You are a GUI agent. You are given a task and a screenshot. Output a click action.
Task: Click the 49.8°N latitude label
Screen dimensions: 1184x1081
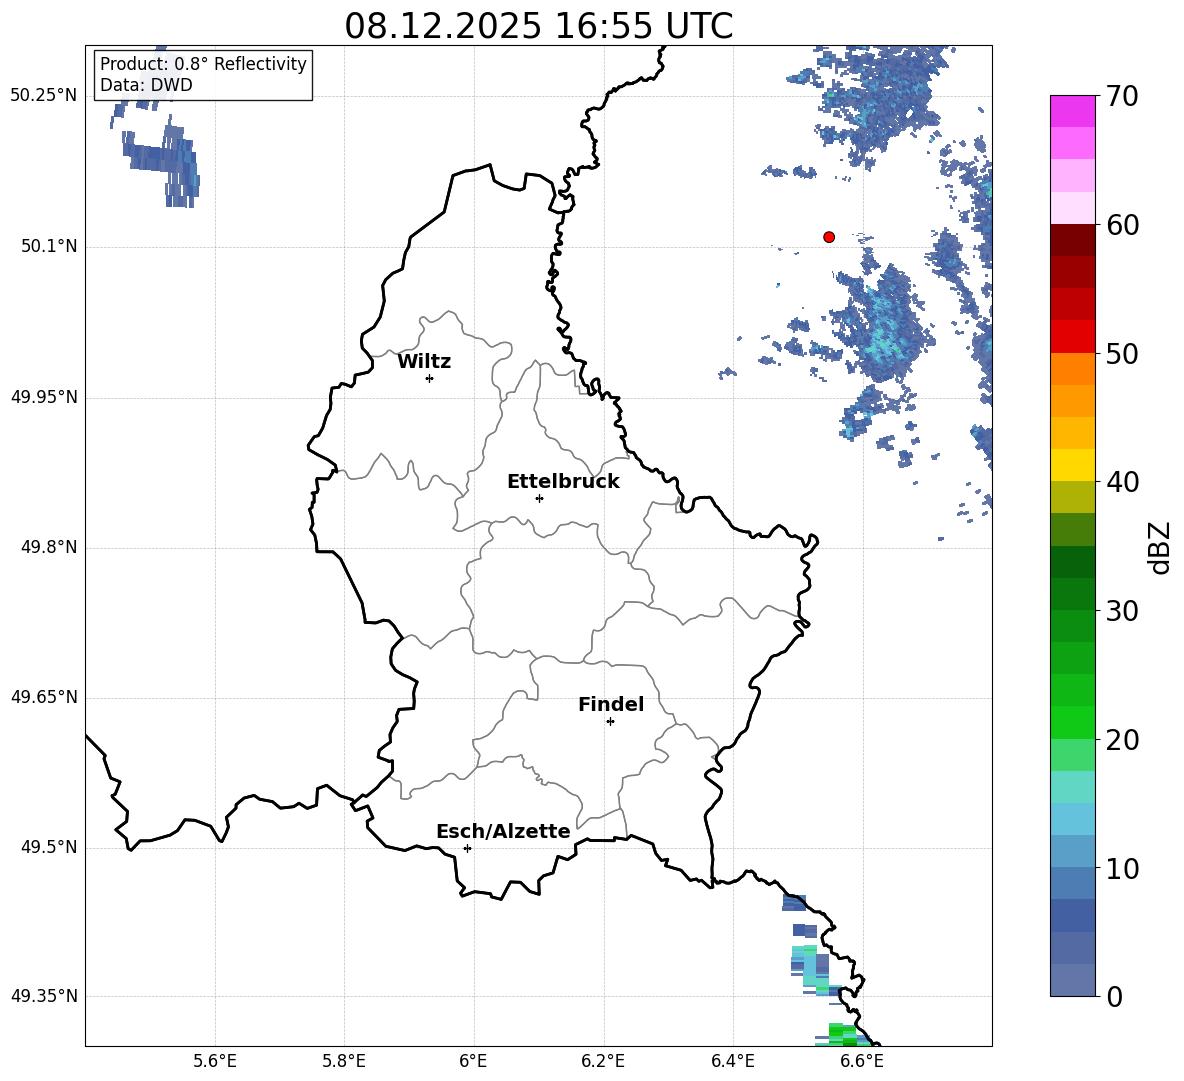[x=49, y=547]
